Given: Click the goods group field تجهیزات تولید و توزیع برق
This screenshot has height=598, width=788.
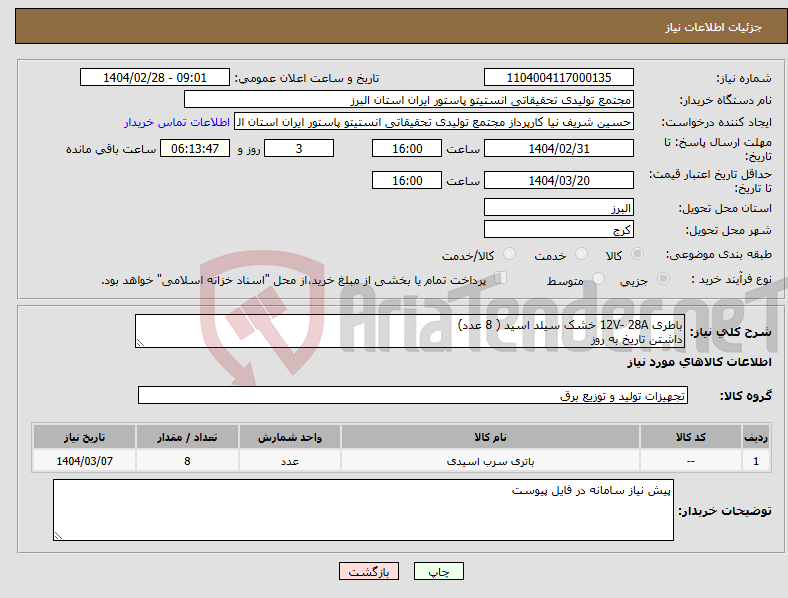Looking at the screenshot, I should [x=413, y=395].
